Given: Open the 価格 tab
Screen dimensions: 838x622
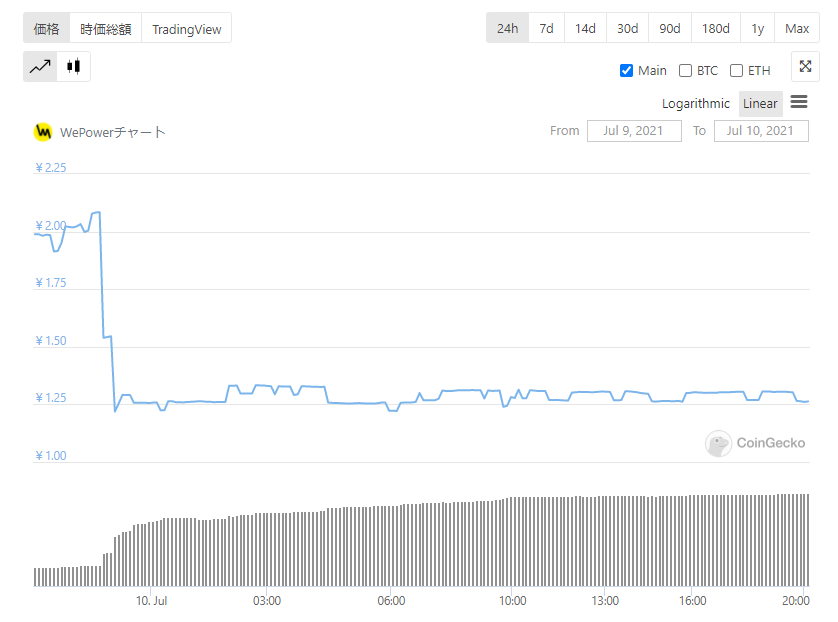Looking at the screenshot, I should (46, 28).
